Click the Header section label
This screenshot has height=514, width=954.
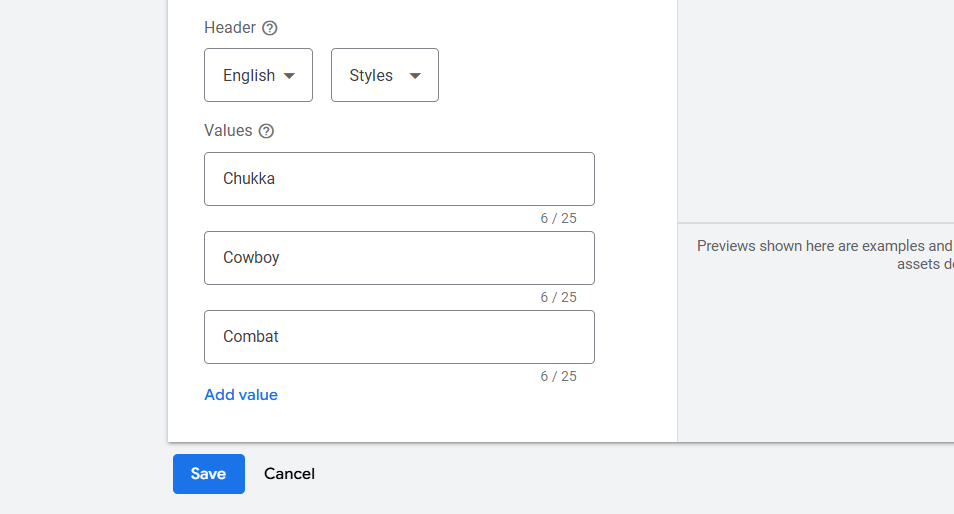coord(230,28)
